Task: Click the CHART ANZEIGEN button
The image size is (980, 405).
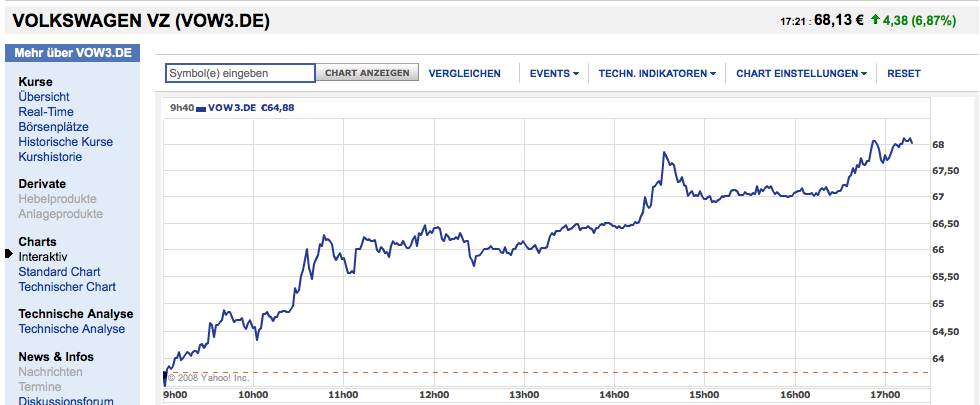Action: click(367, 73)
